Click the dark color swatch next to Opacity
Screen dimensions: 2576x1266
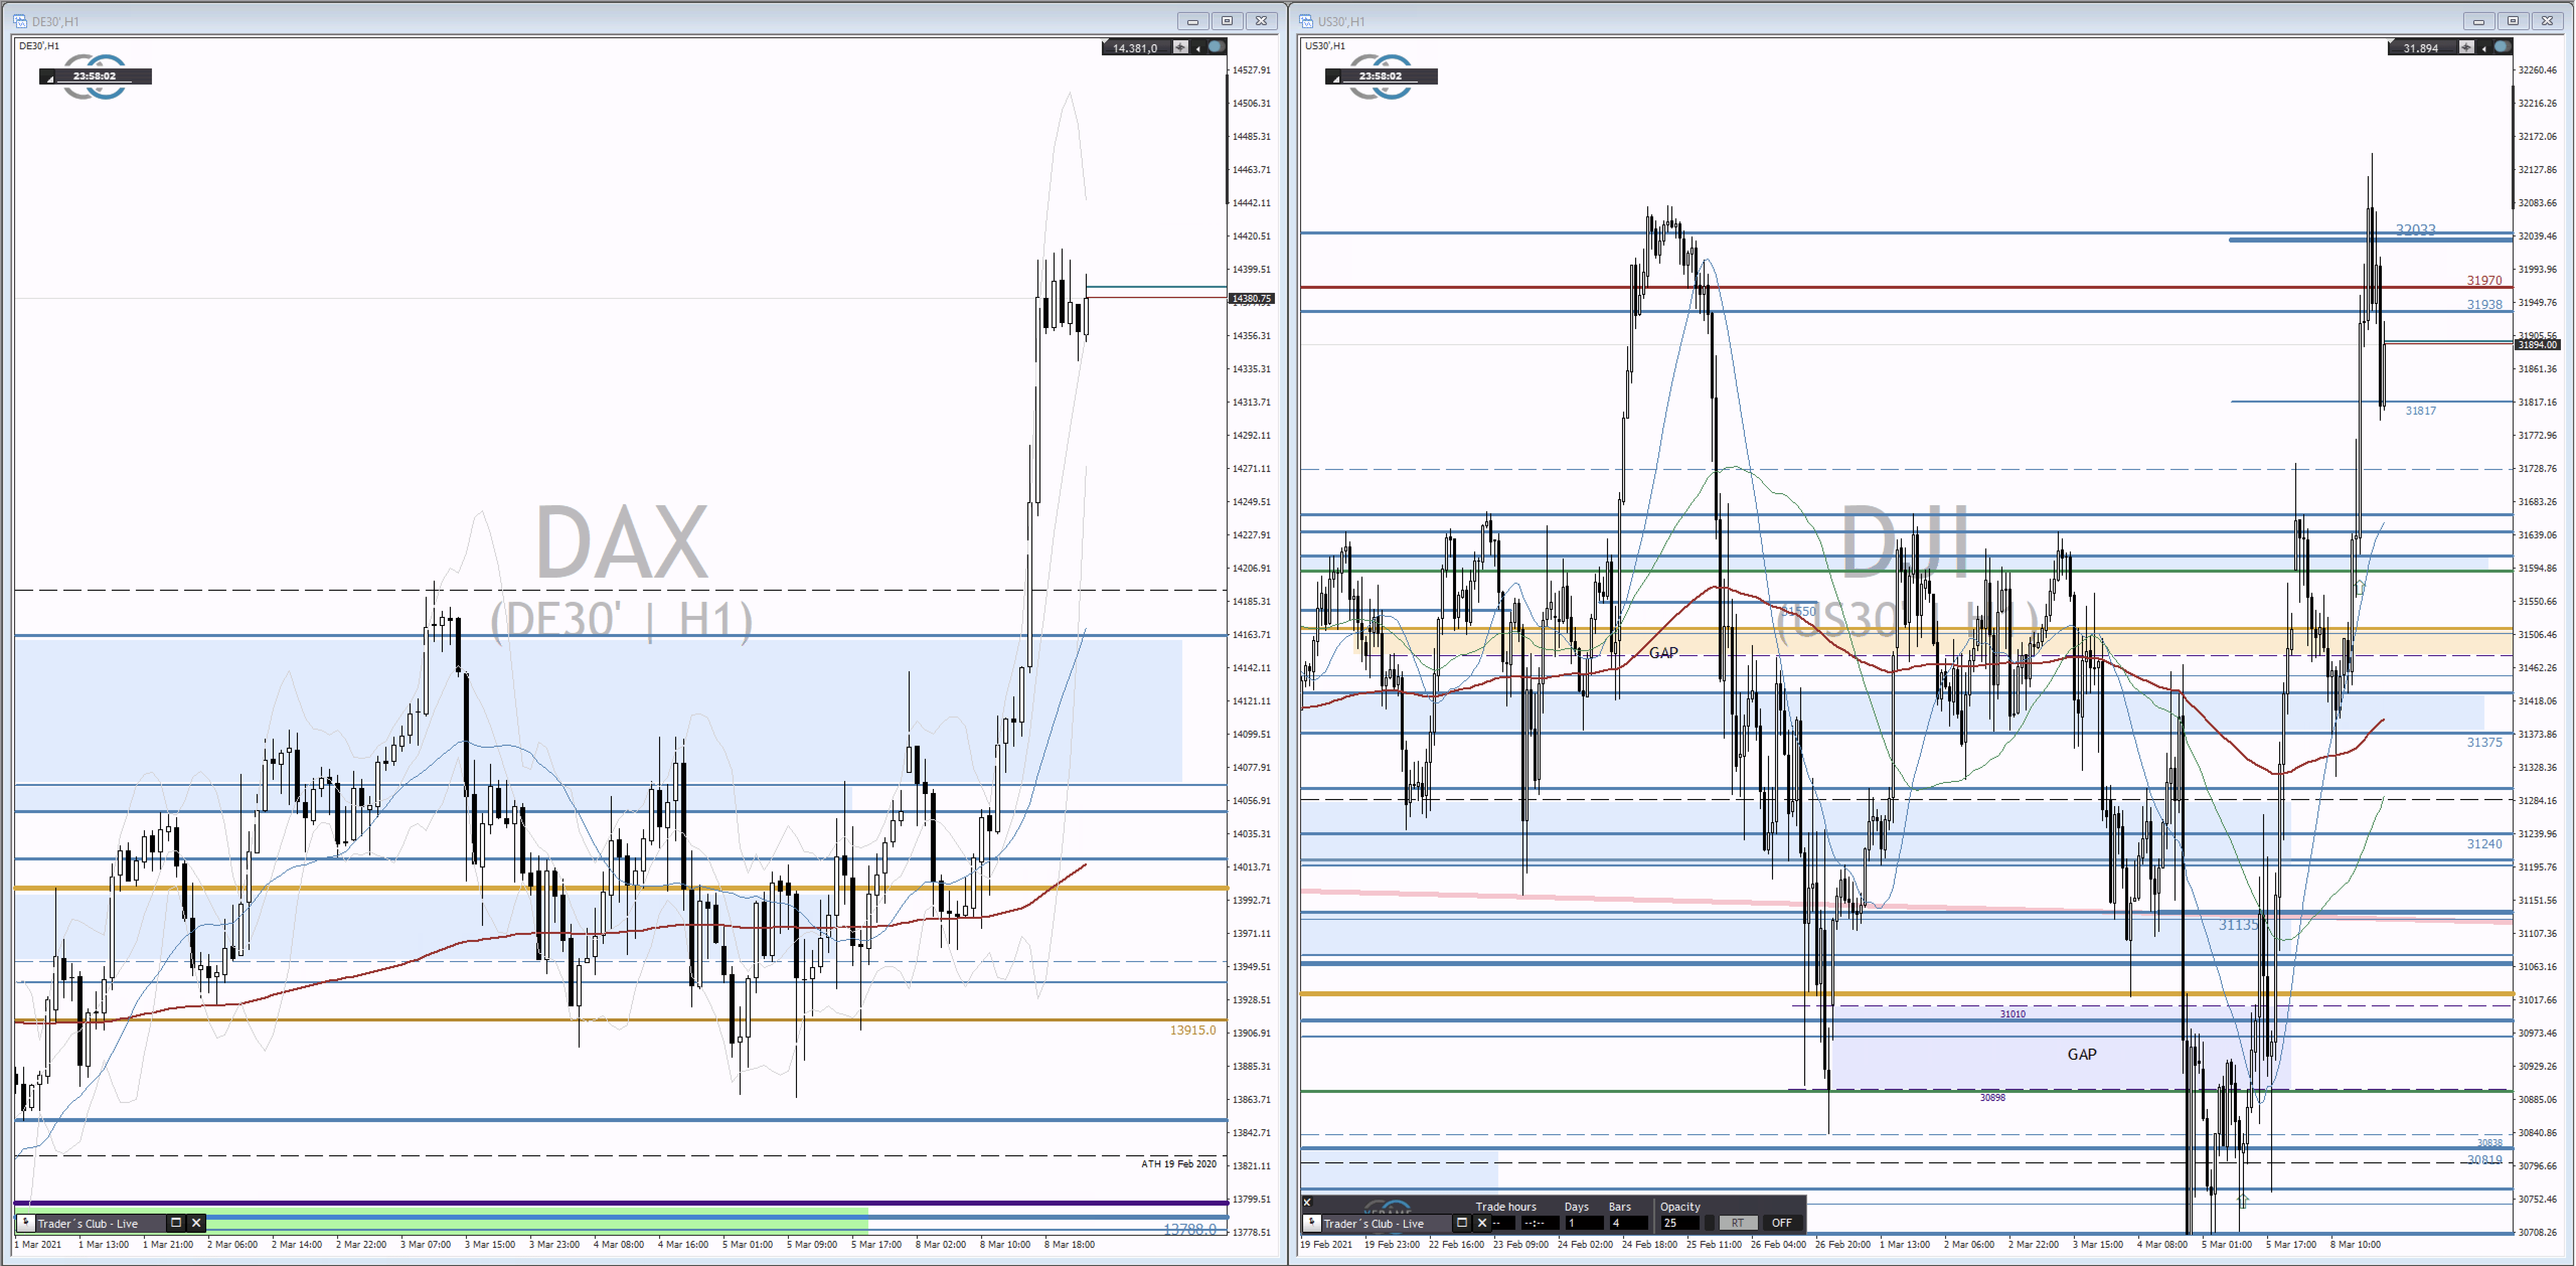1710,1223
